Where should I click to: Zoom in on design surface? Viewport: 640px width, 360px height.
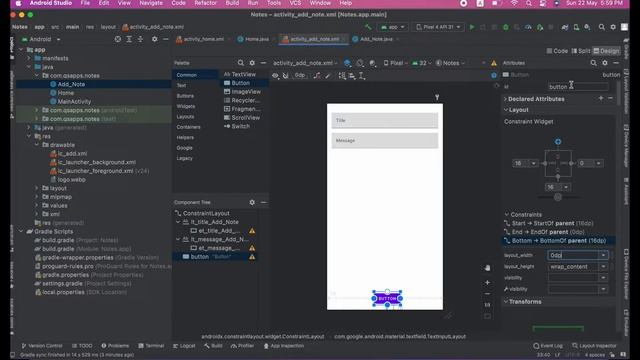tap(487, 282)
